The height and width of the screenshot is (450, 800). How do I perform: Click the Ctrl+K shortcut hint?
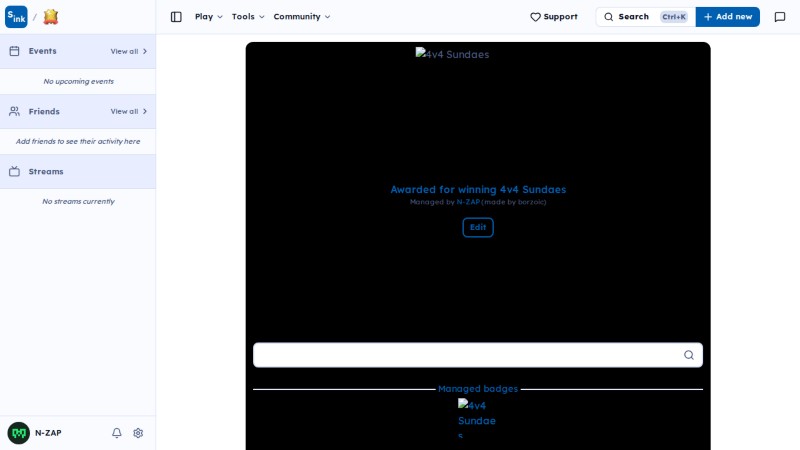pos(673,17)
